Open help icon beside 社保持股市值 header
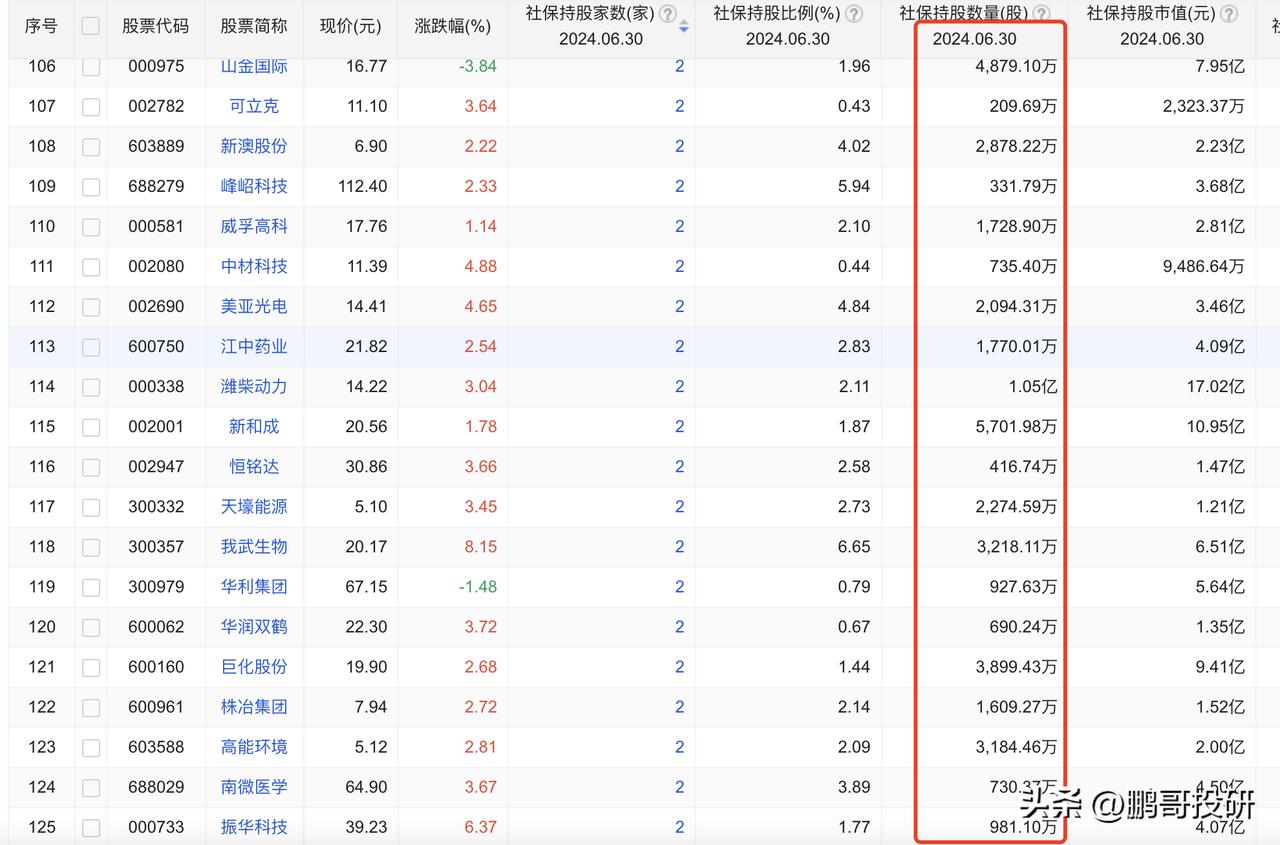The width and height of the screenshot is (1280, 845). [1229, 14]
